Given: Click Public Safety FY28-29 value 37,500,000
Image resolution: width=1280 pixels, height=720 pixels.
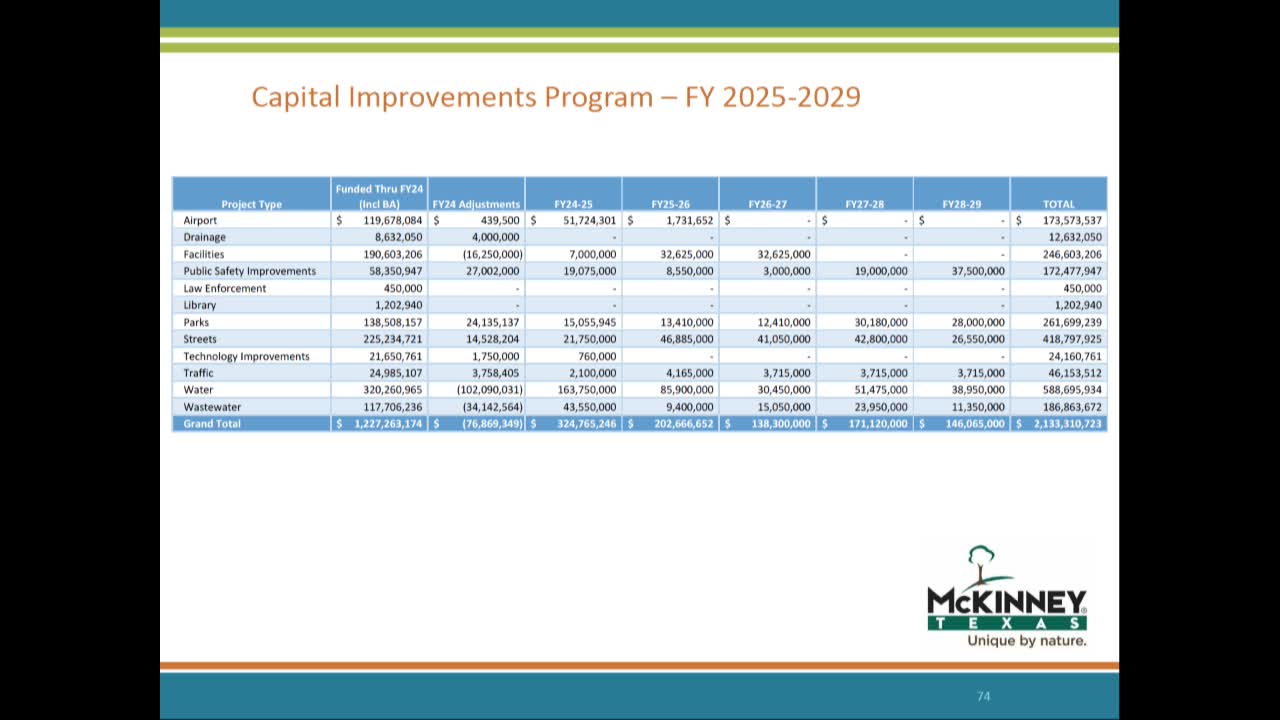Looking at the screenshot, I should point(977,271).
